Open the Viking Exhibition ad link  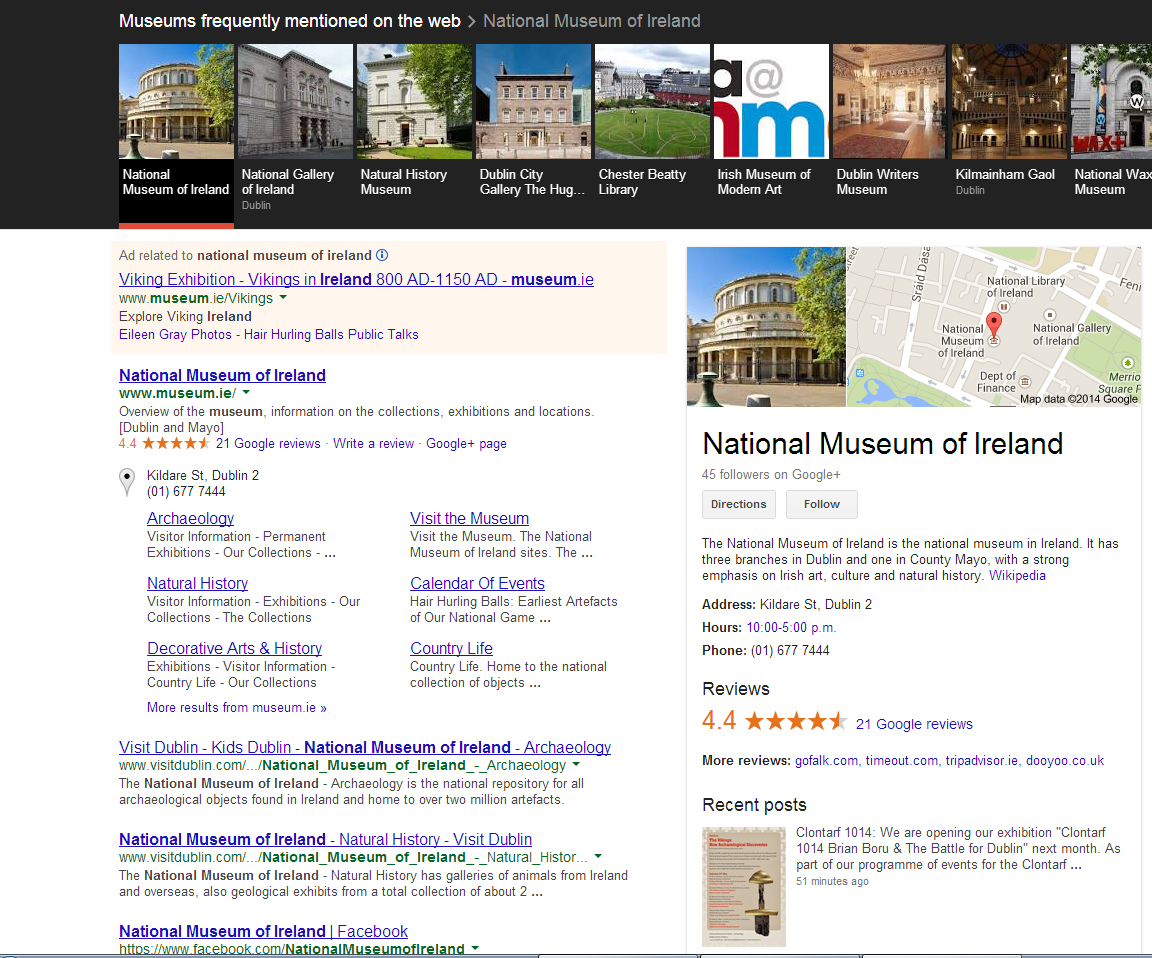pyautogui.click(x=356, y=279)
